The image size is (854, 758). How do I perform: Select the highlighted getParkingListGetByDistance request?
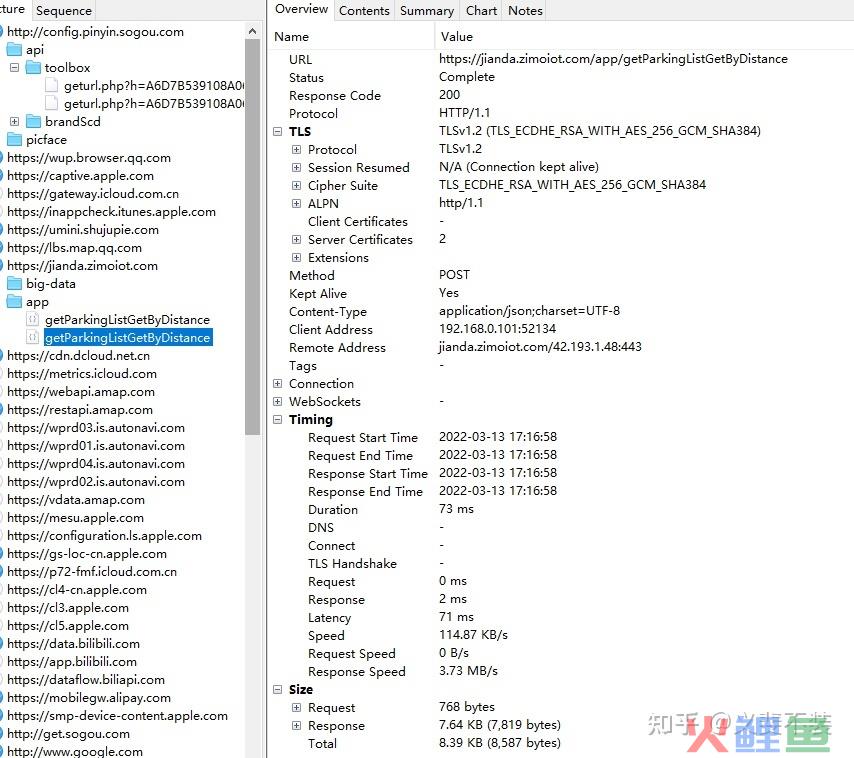coord(127,338)
